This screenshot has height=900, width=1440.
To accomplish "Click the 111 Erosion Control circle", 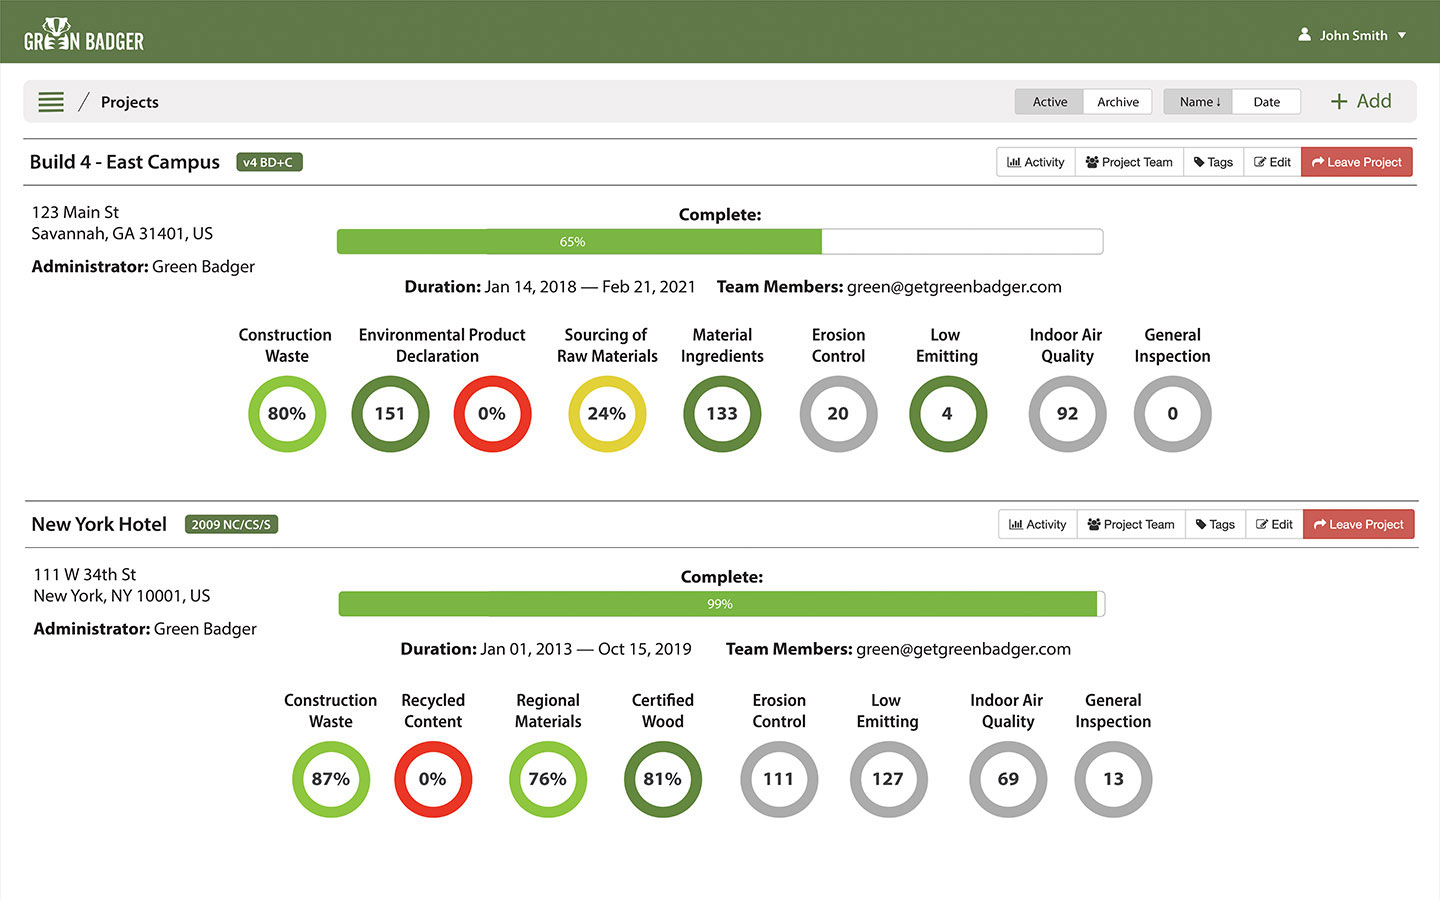I will 779,779.
